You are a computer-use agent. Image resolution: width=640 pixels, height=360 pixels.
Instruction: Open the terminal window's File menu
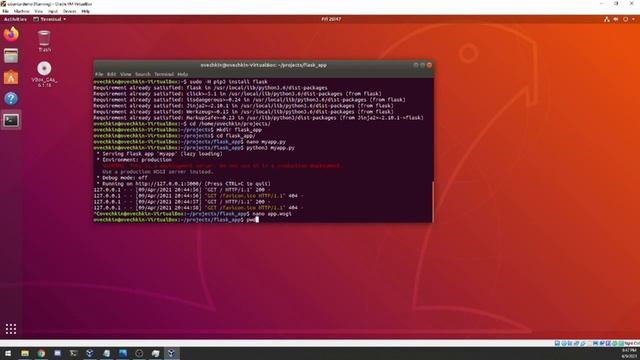(99, 74)
